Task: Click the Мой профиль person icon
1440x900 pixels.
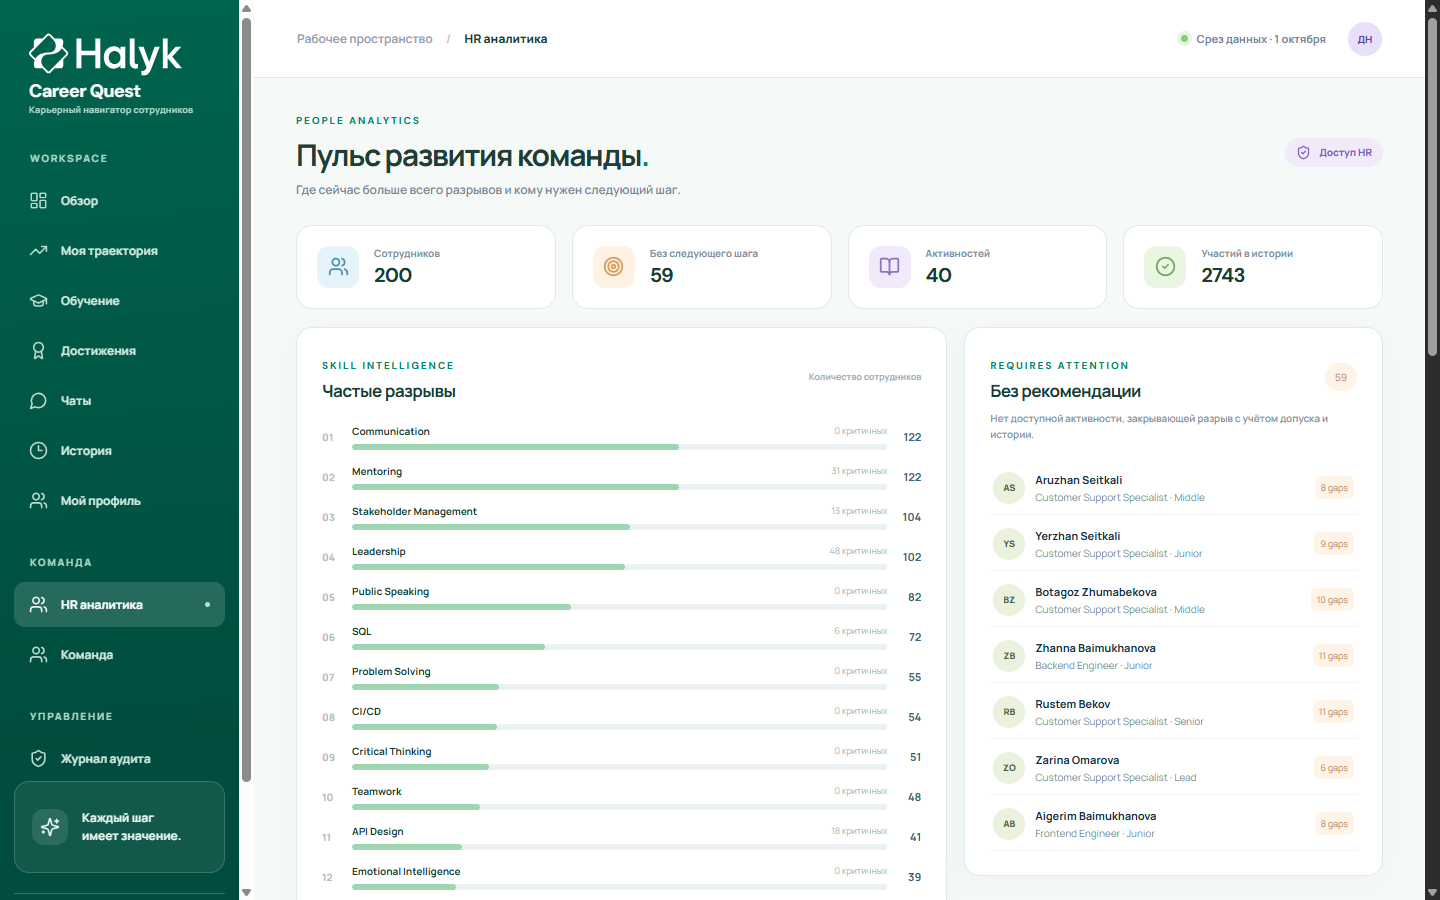Action: tap(38, 501)
